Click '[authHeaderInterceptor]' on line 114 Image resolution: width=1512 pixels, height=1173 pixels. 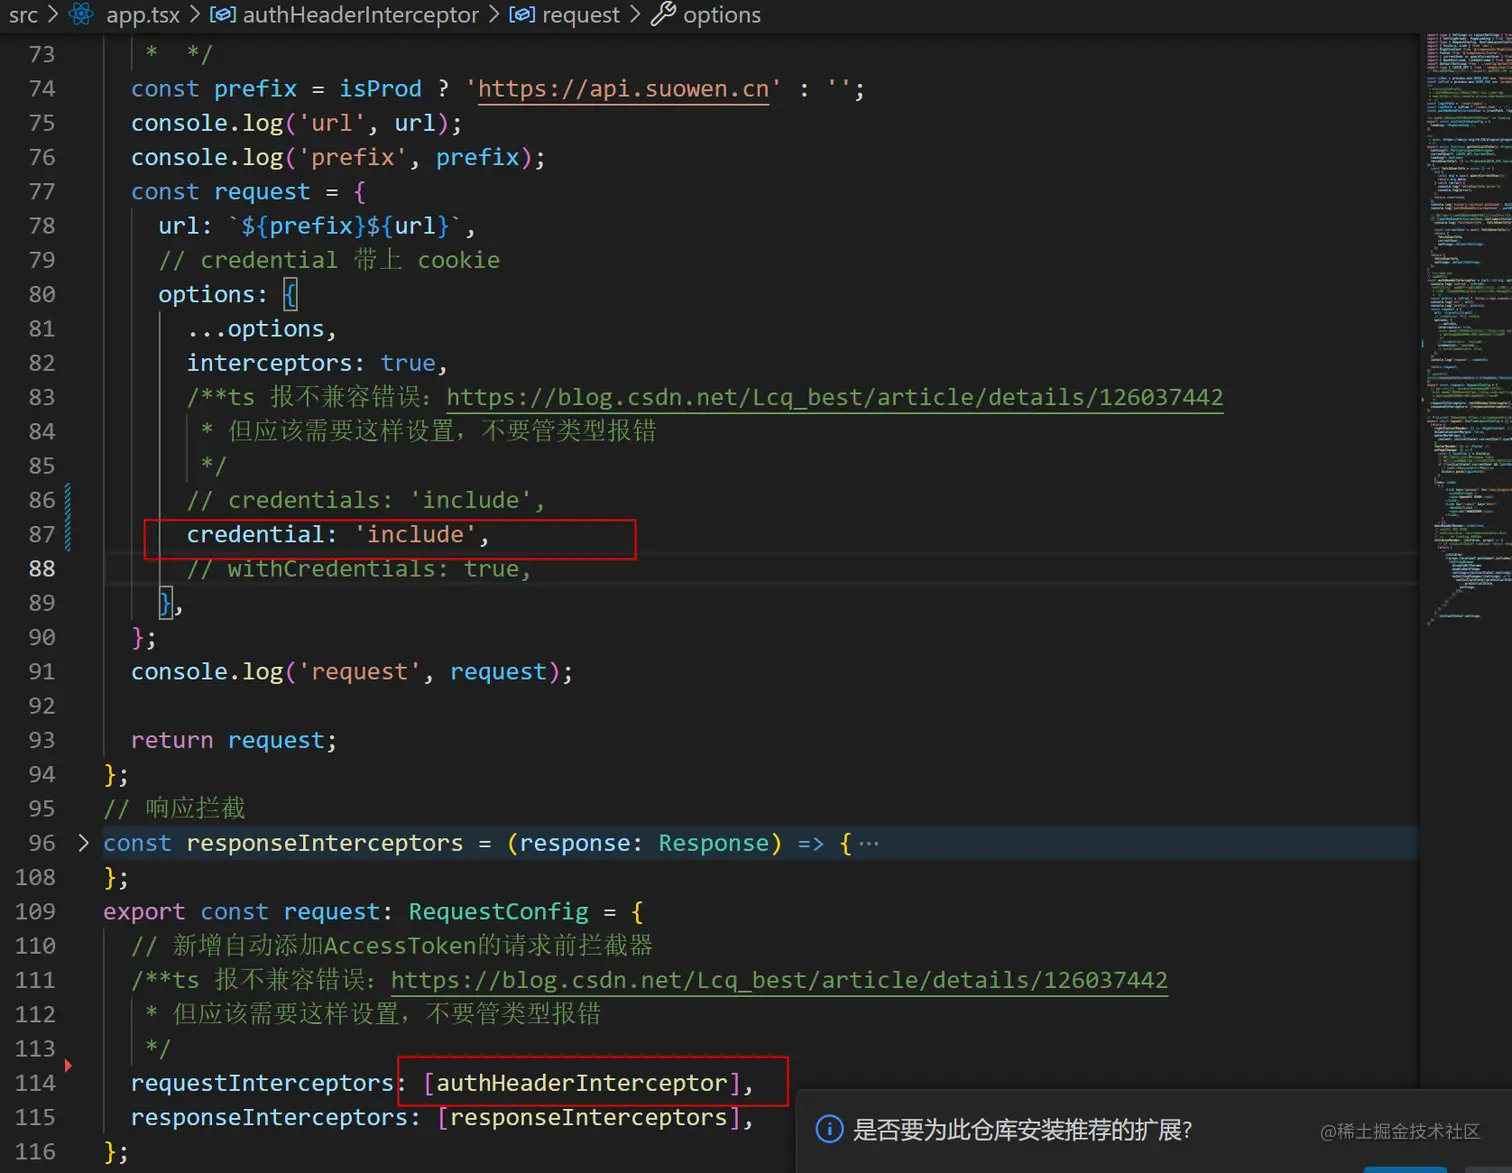pos(582,1083)
